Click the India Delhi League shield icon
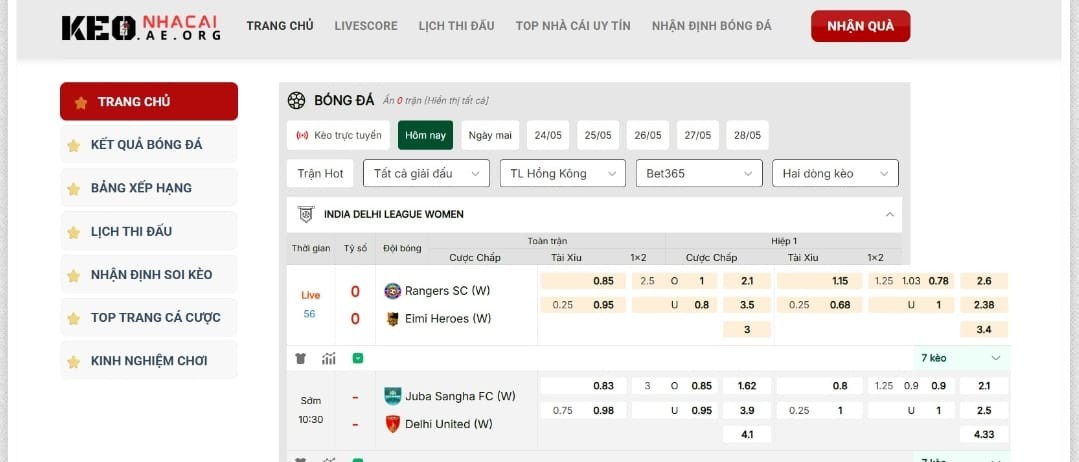The image size is (1079, 462). pos(306,214)
